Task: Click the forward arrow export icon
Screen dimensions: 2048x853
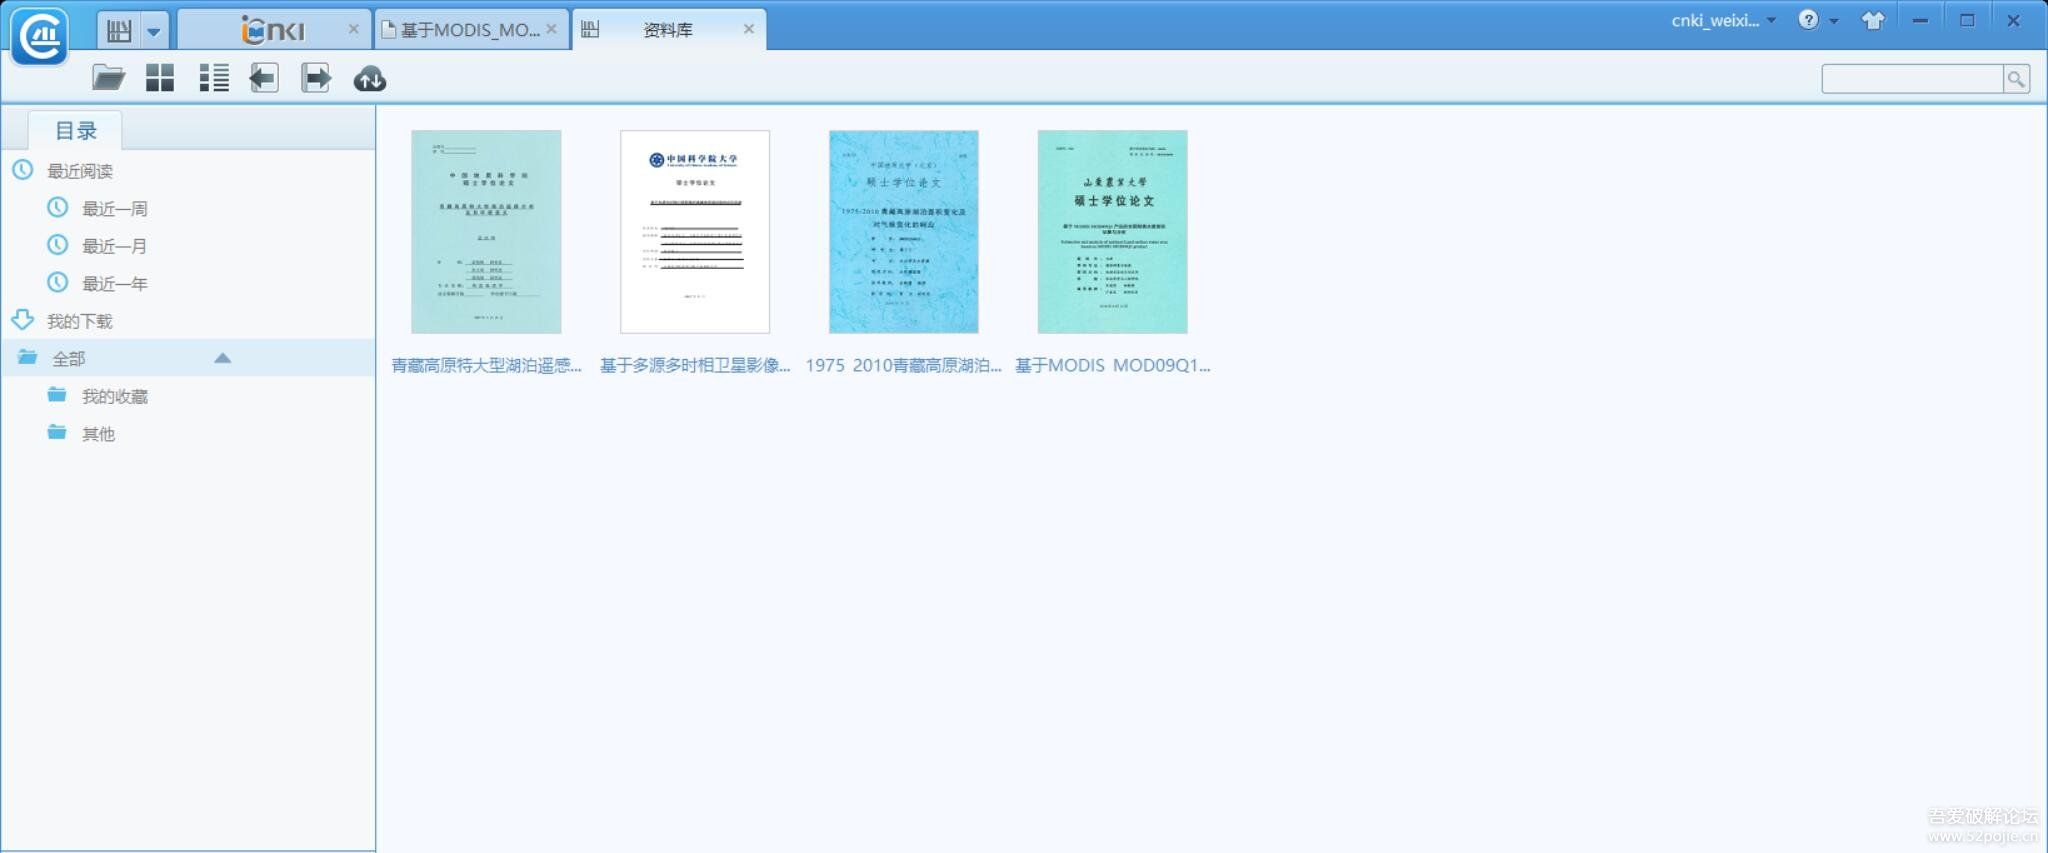Action: [x=316, y=78]
